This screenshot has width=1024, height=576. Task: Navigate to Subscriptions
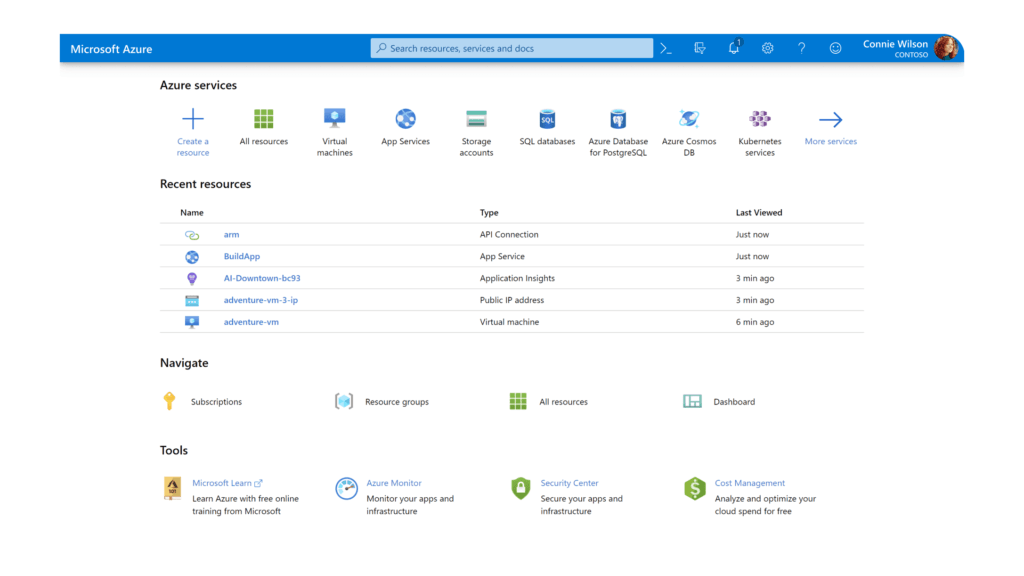tap(216, 402)
